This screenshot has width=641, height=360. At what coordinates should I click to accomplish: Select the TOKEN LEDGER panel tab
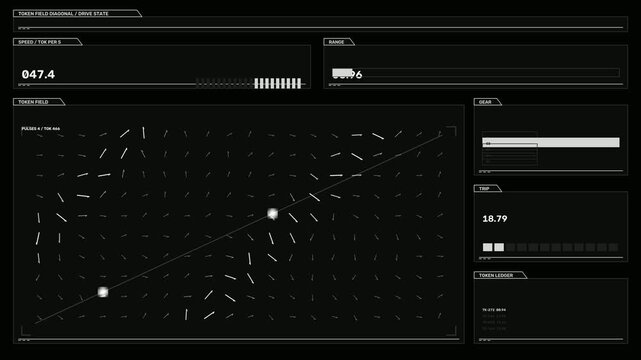[x=500, y=275]
